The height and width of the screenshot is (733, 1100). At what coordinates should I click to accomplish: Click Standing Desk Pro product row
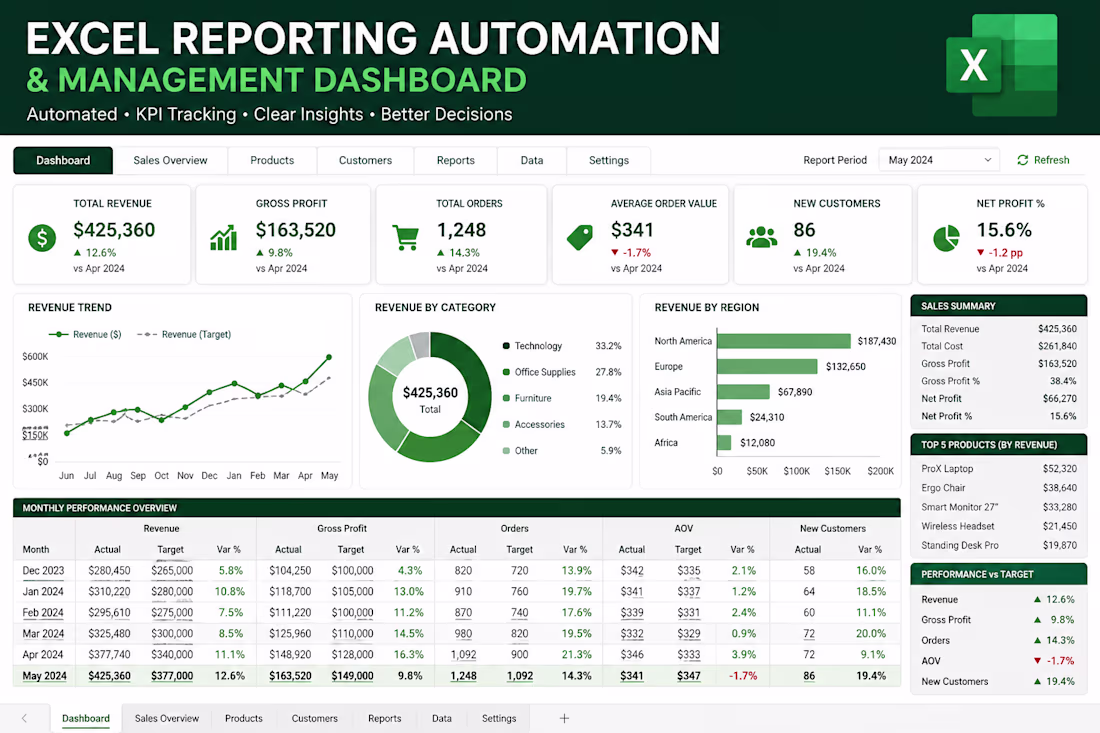pos(999,545)
